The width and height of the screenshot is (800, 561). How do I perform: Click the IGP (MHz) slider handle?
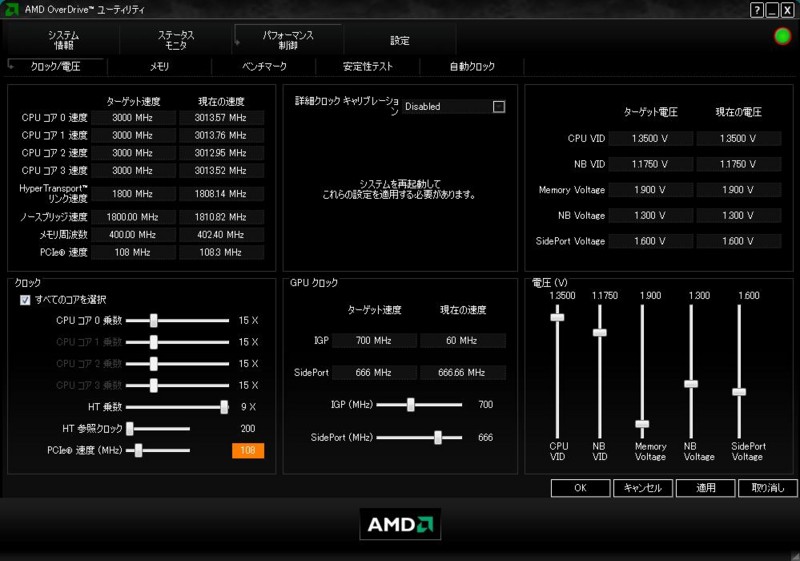[x=411, y=404]
